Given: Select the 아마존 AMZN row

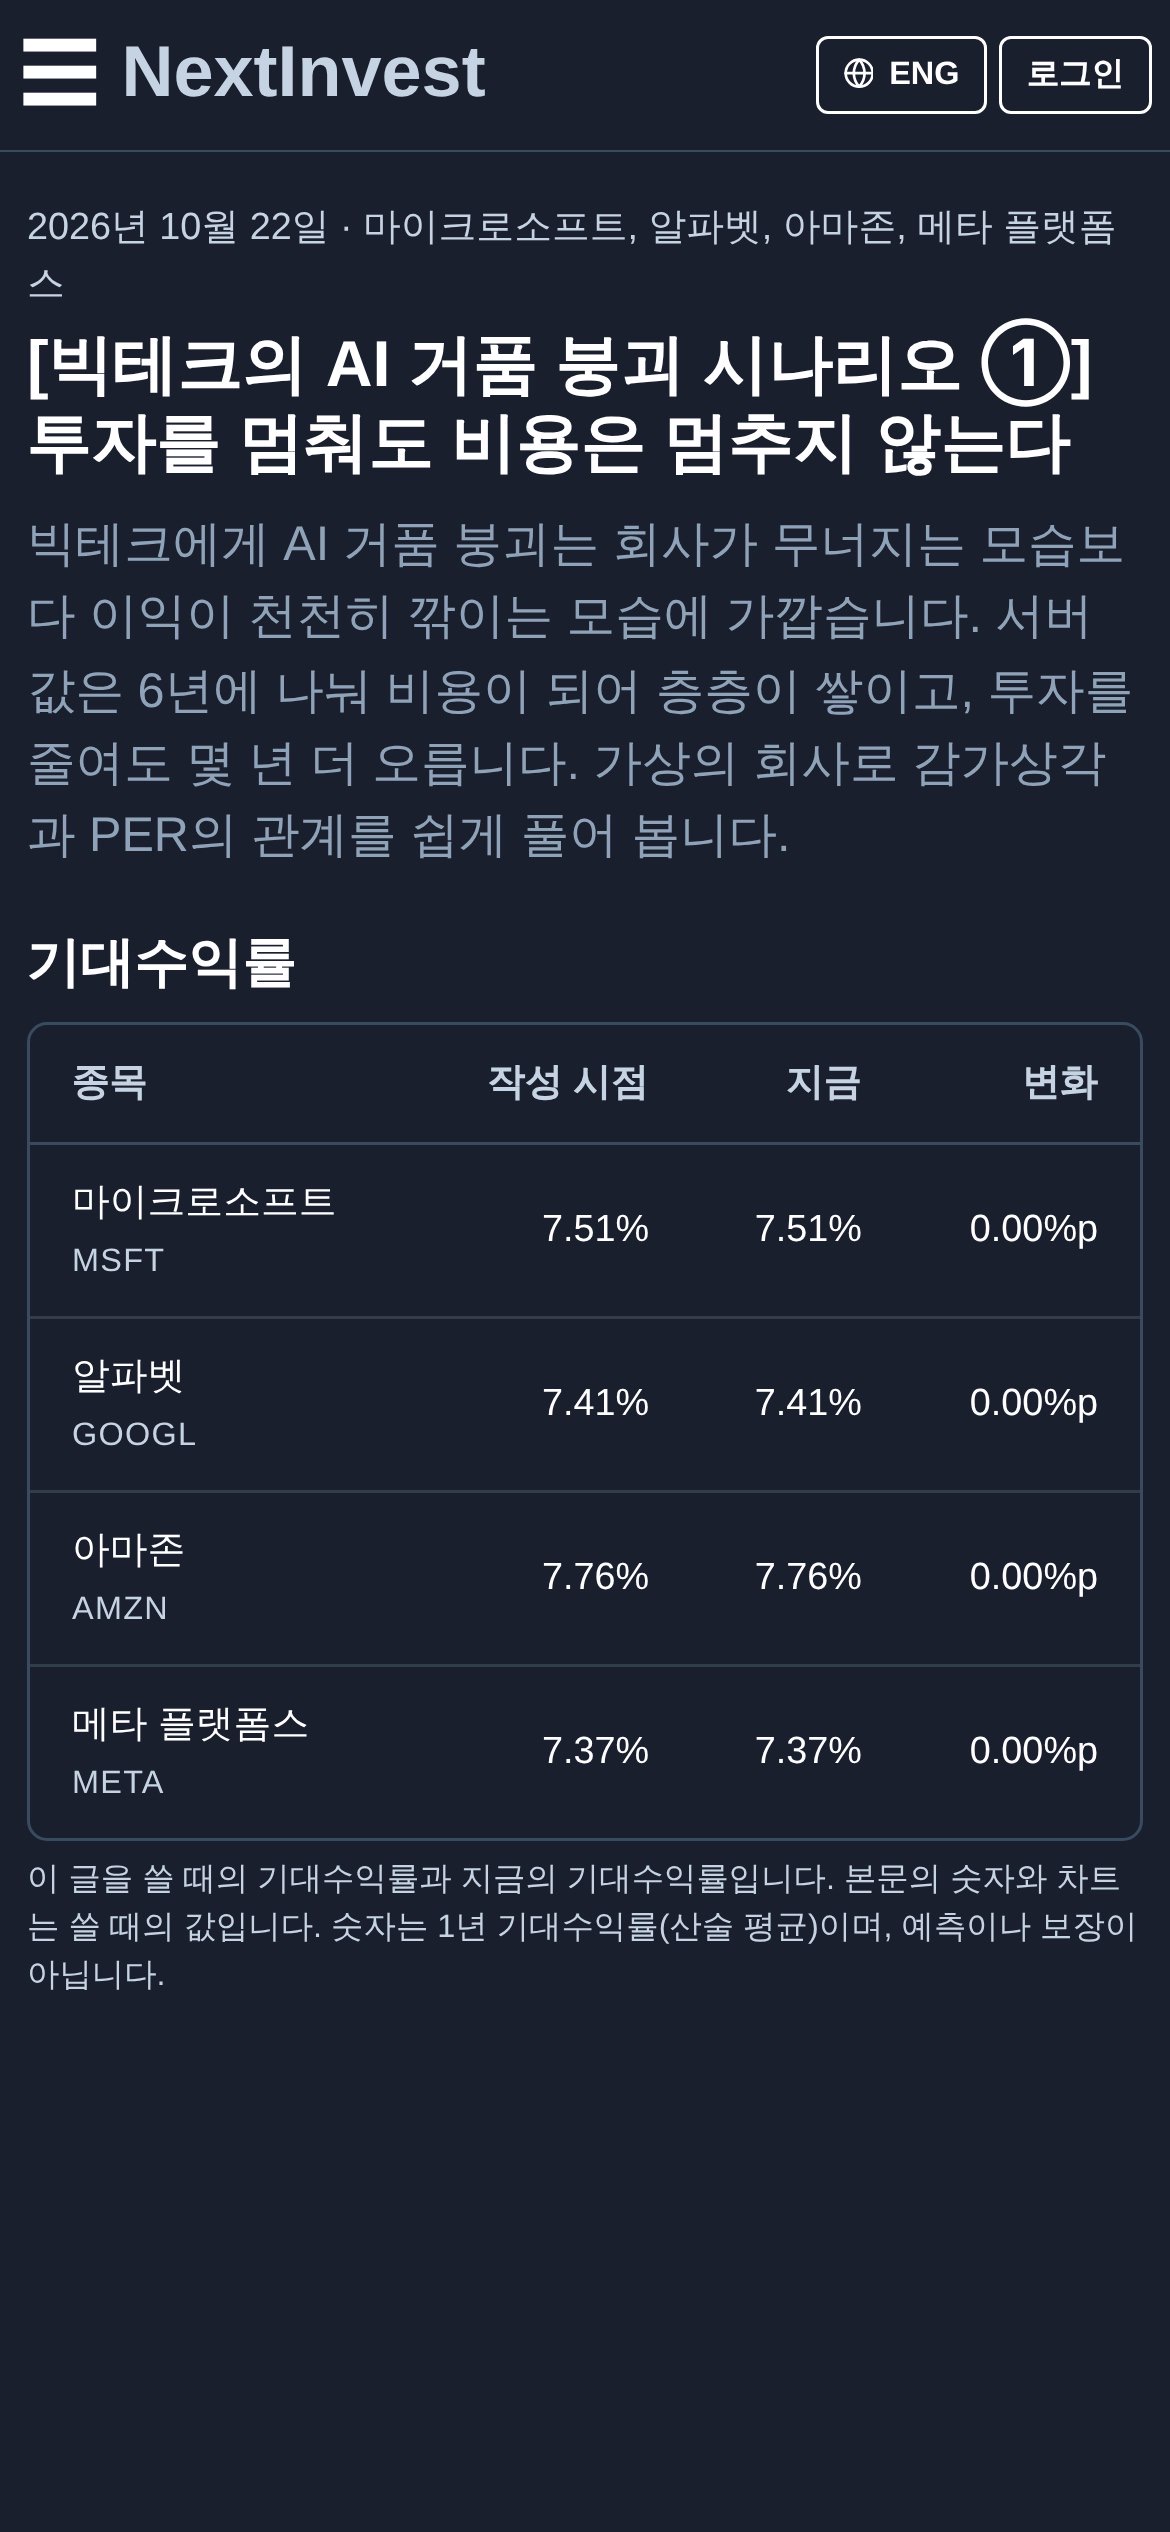Looking at the screenshot, I should [x=585, y=1578].
